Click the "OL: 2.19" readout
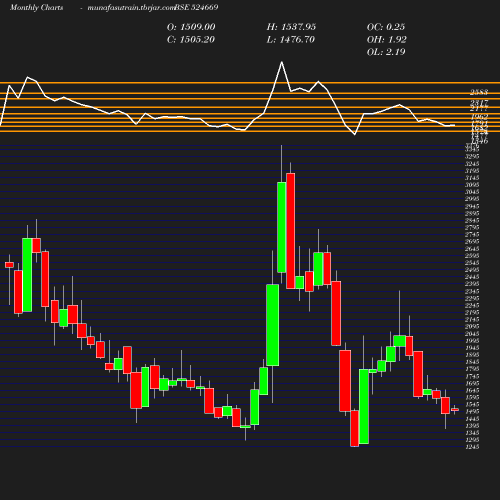This screenshot has width=500, height=500. coord(386,52)
